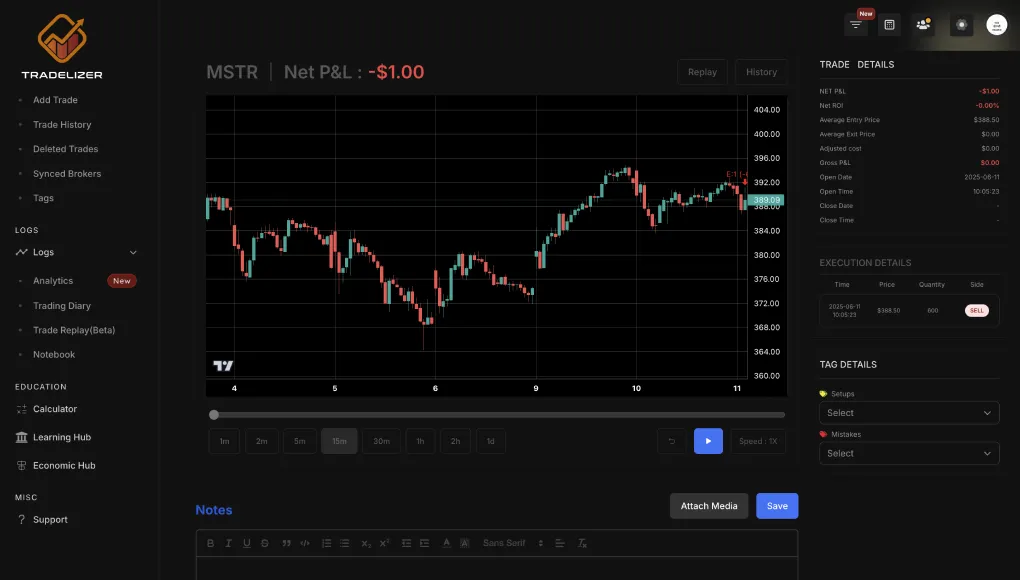Open Trade History in sidebar
The height and width of the screenshot is (580, 1020).
(x=62, y=125)
